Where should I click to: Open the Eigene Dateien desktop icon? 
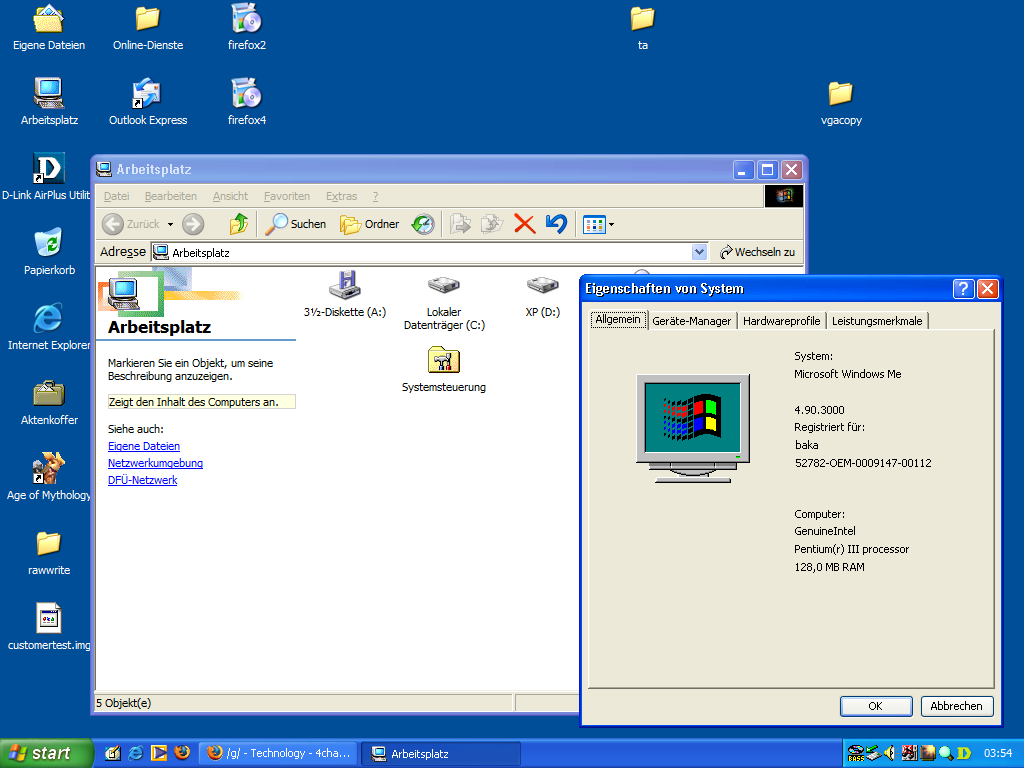[49, 28]
